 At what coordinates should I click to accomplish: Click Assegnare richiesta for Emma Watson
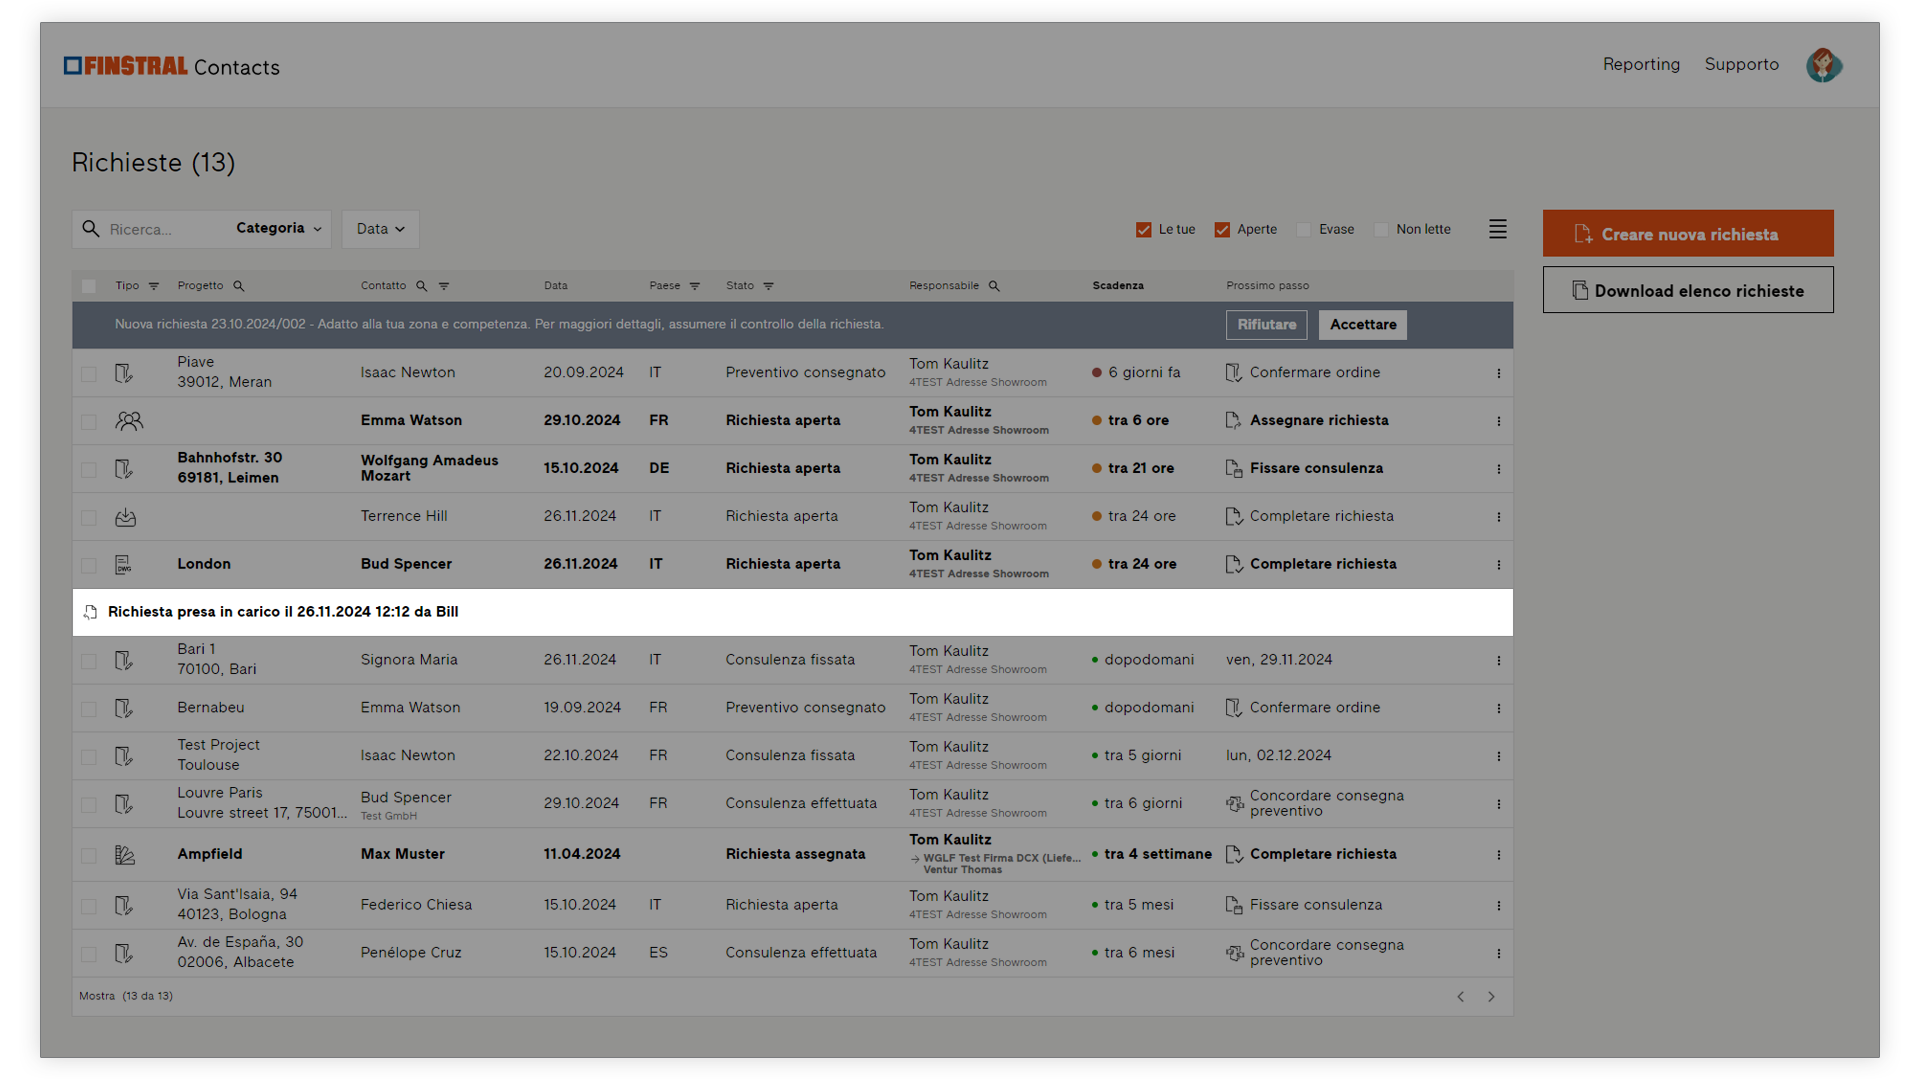coord(1307,421)
